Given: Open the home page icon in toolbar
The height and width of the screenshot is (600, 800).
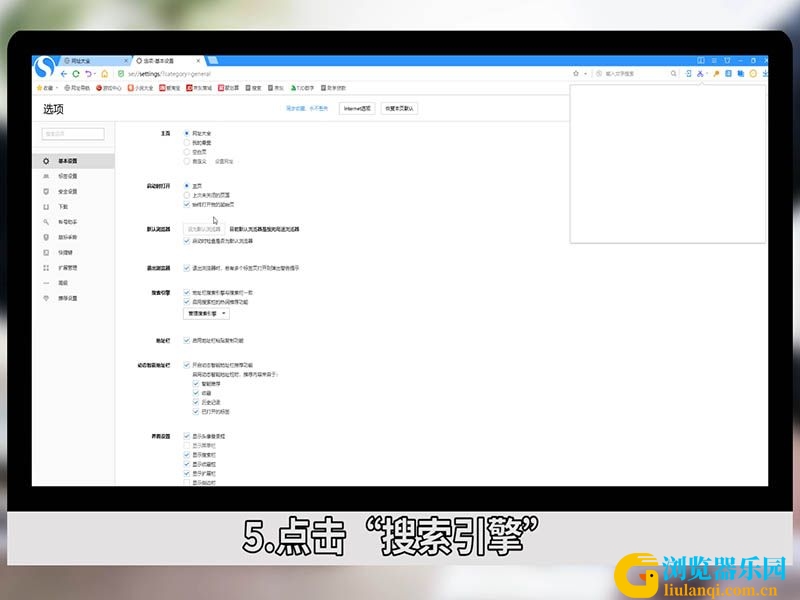Looking at the screenshot, I should 105,74.
